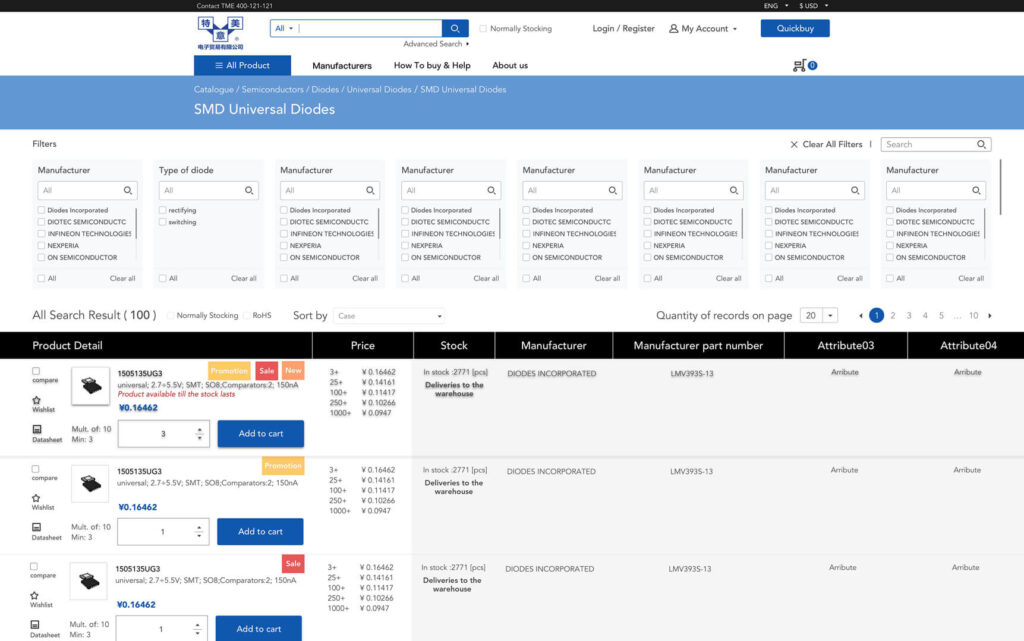Click the magnifier icon in Type of diode filter
Viewport: 1024px width, 641px height.
point(249,191)
